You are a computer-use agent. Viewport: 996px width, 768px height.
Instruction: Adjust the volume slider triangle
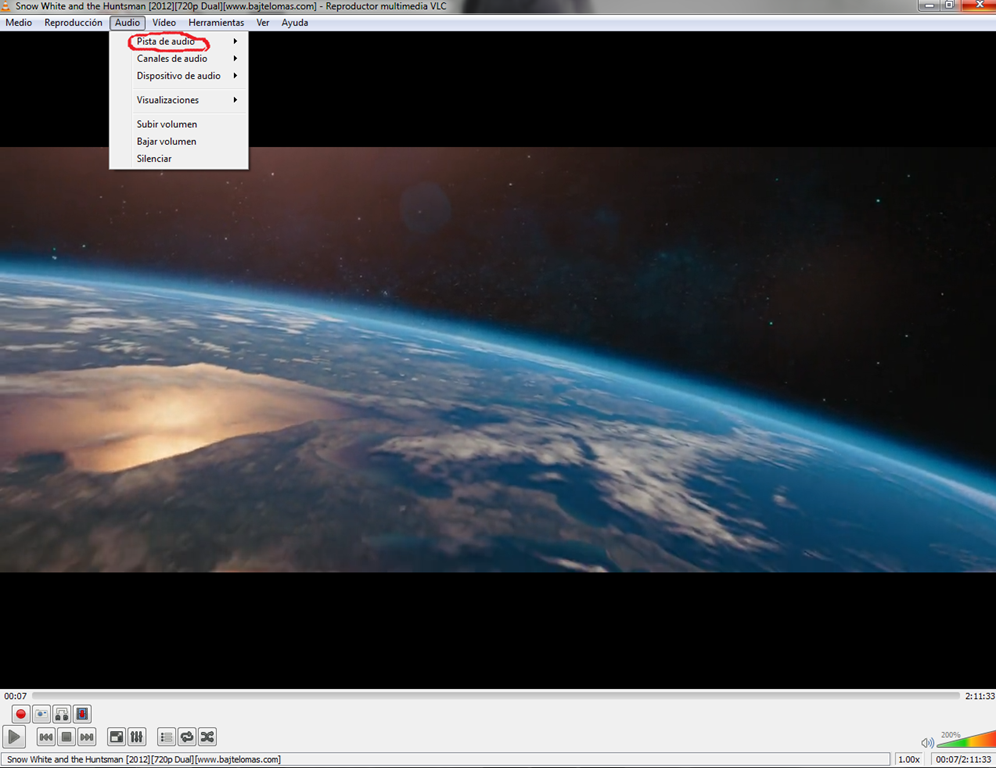point(966,738)
